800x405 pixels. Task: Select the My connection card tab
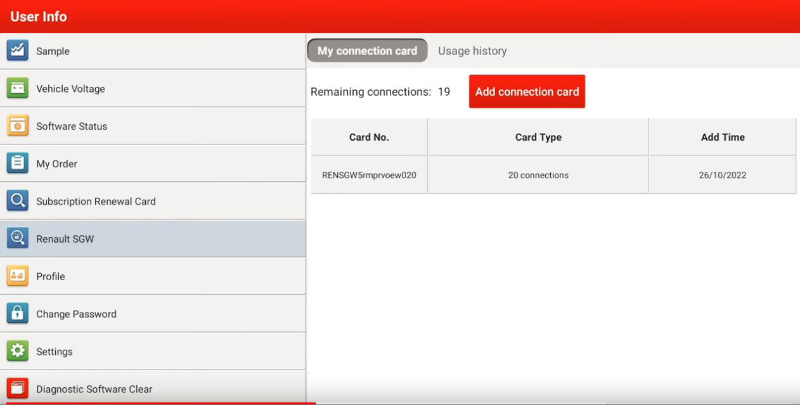(x=367, y=51)
